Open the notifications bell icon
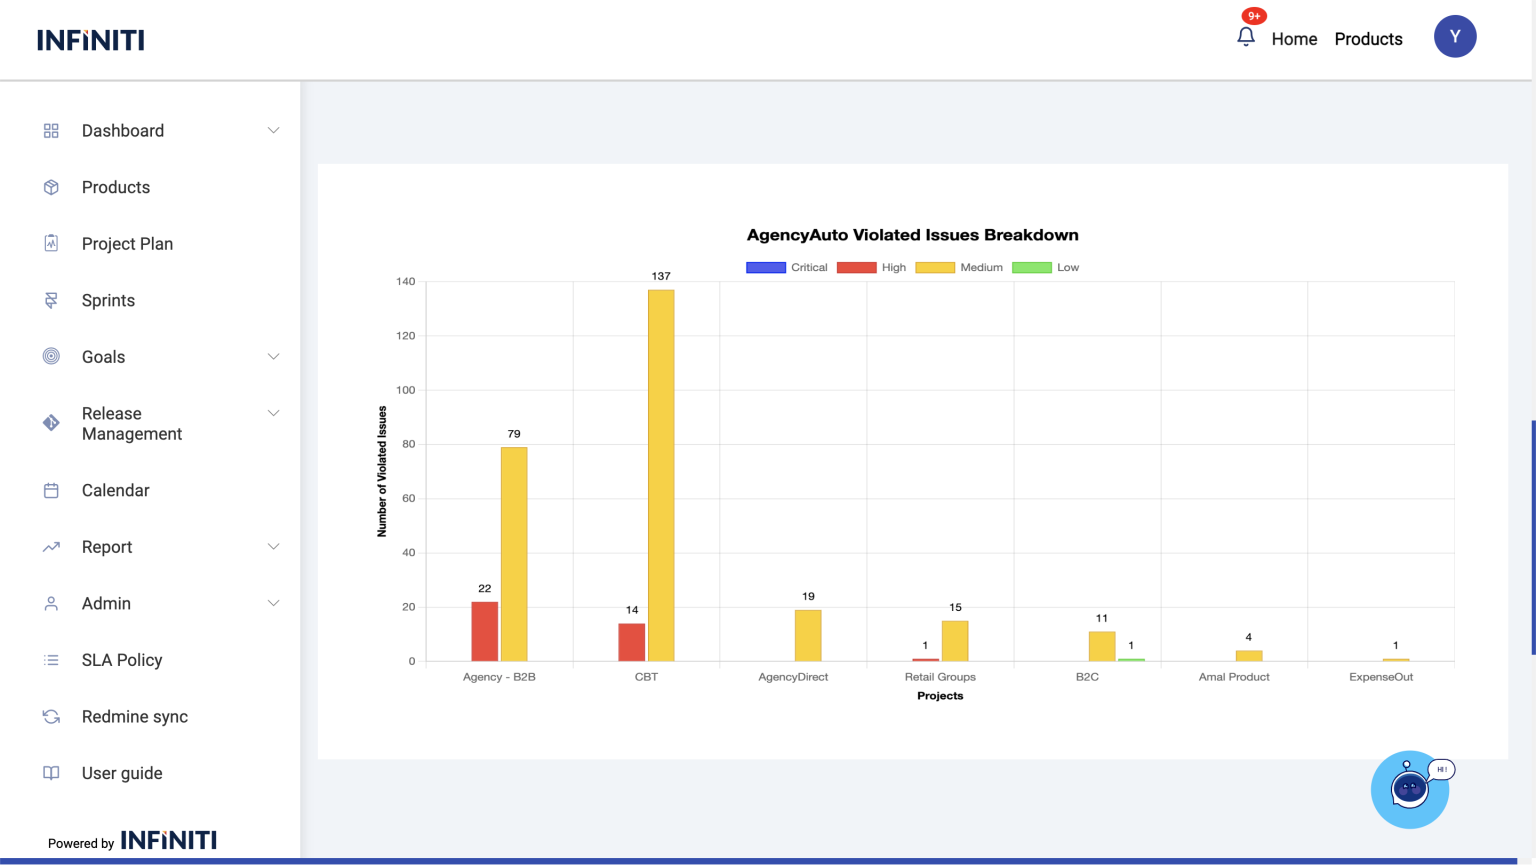This screenshot has height=865, width=1536. [1245, 37]
